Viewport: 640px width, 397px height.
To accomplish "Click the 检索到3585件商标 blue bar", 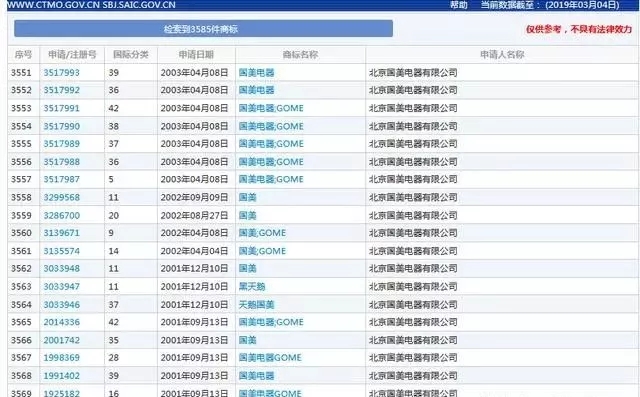I will [203, 29].
